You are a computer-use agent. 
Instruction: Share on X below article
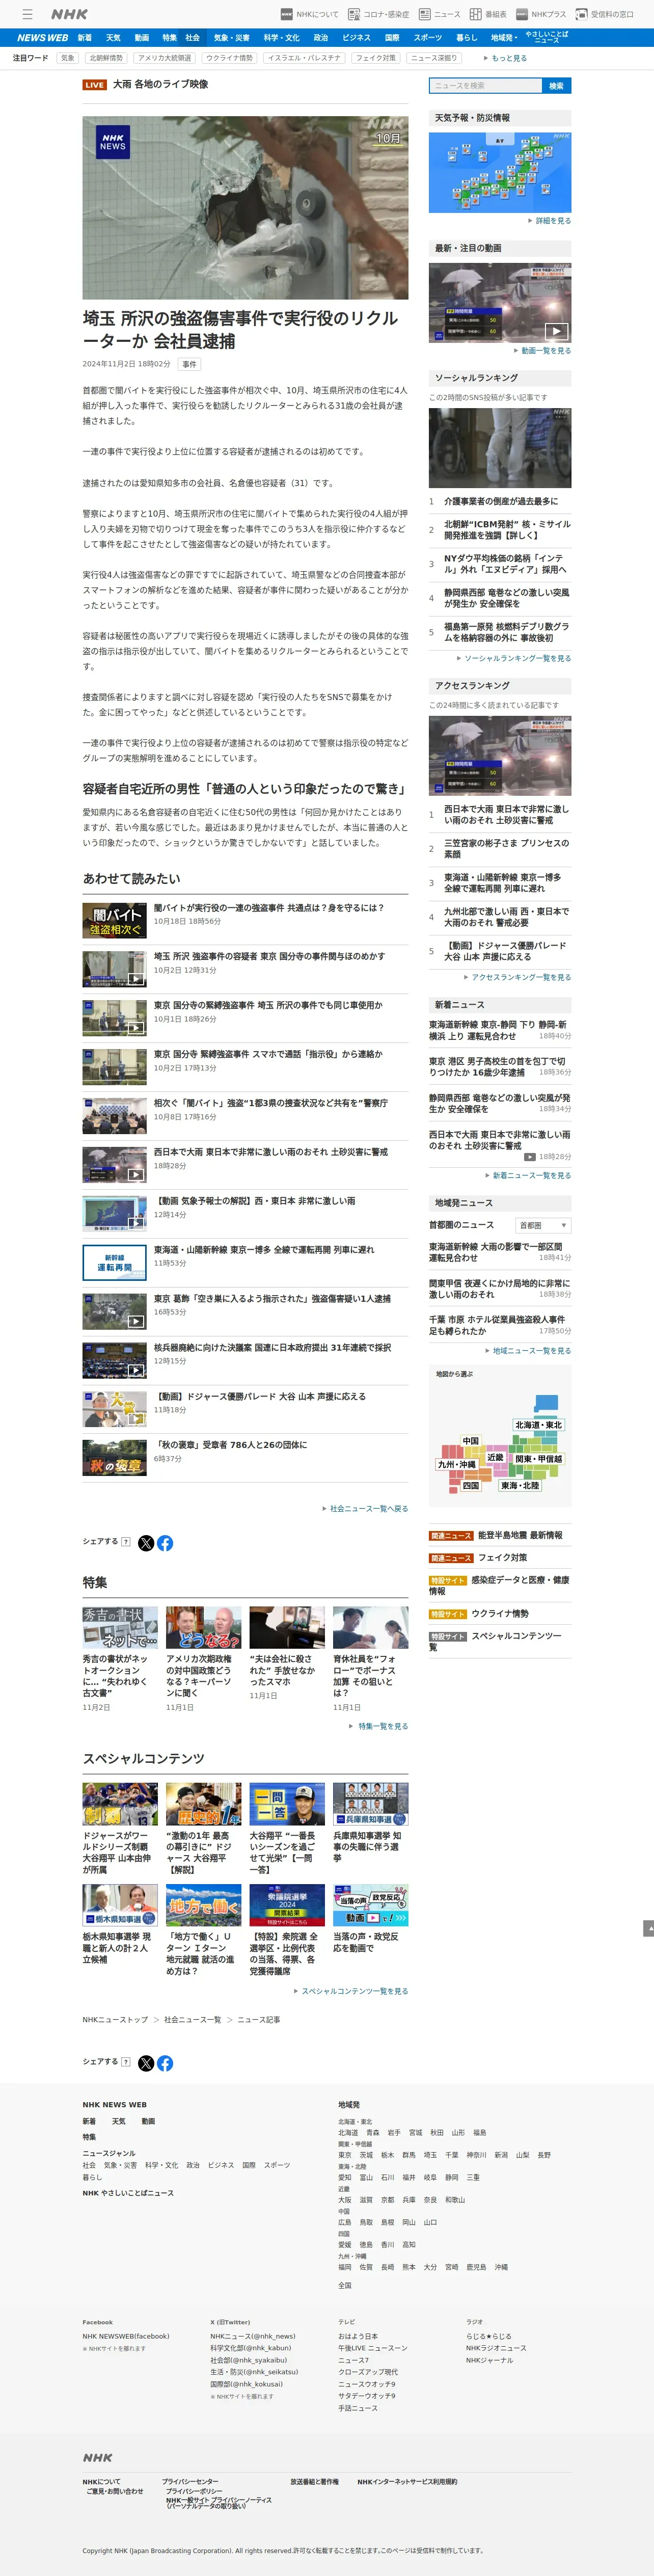point(146,1542)
